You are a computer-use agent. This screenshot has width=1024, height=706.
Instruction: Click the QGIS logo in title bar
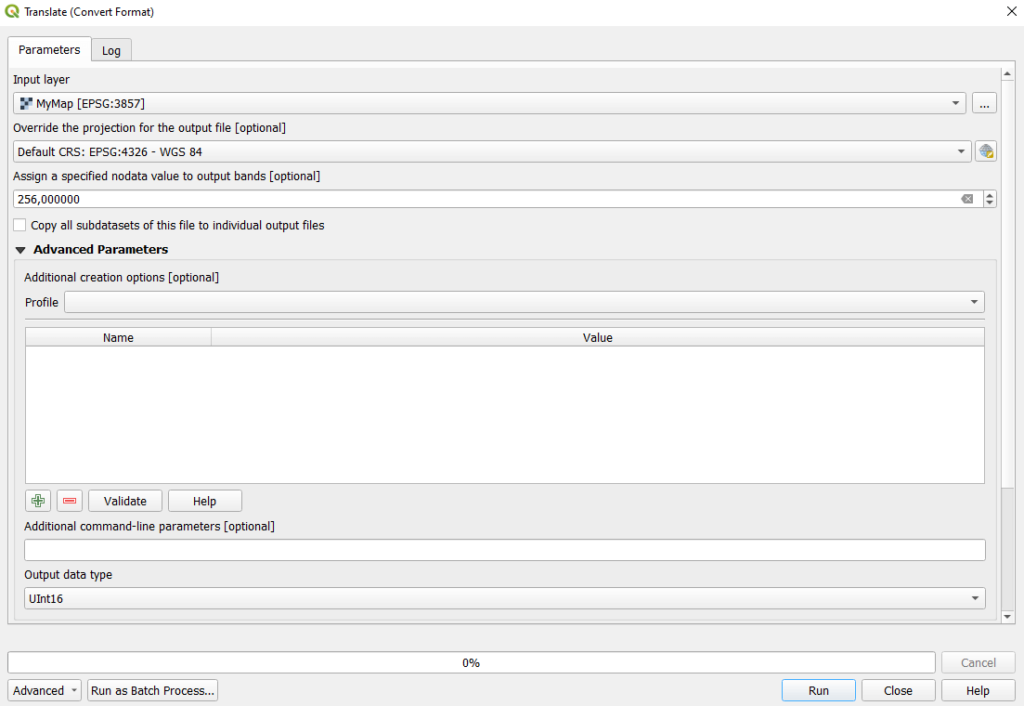click(x=12, y=12)
